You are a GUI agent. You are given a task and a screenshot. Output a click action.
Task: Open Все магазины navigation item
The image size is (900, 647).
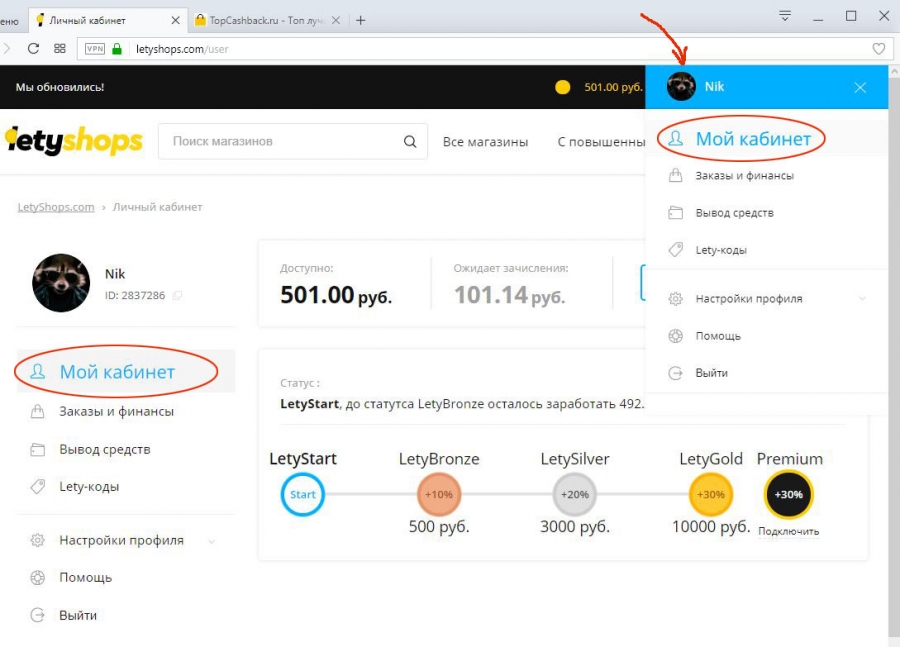pos(485,142)
